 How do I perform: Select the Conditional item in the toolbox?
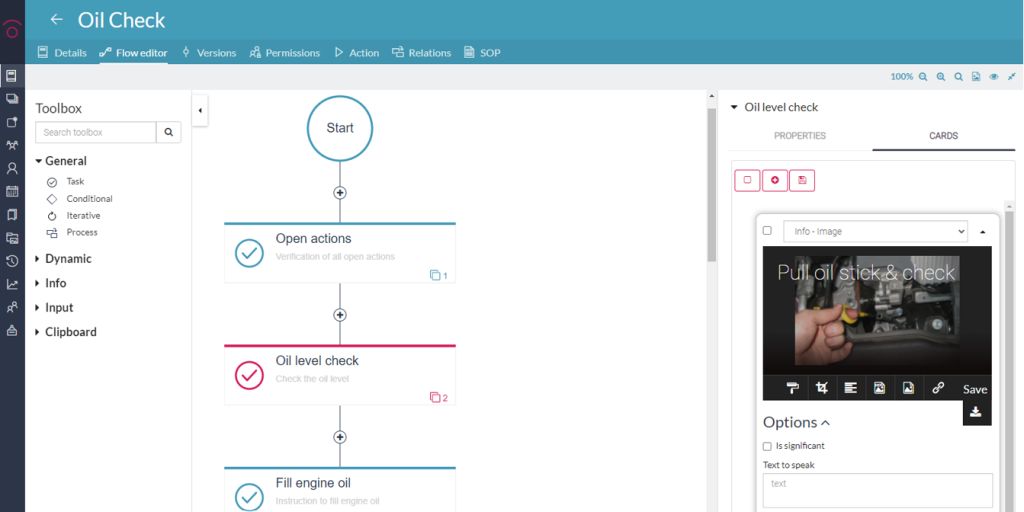pyautogui.click(x=89, y=199)
